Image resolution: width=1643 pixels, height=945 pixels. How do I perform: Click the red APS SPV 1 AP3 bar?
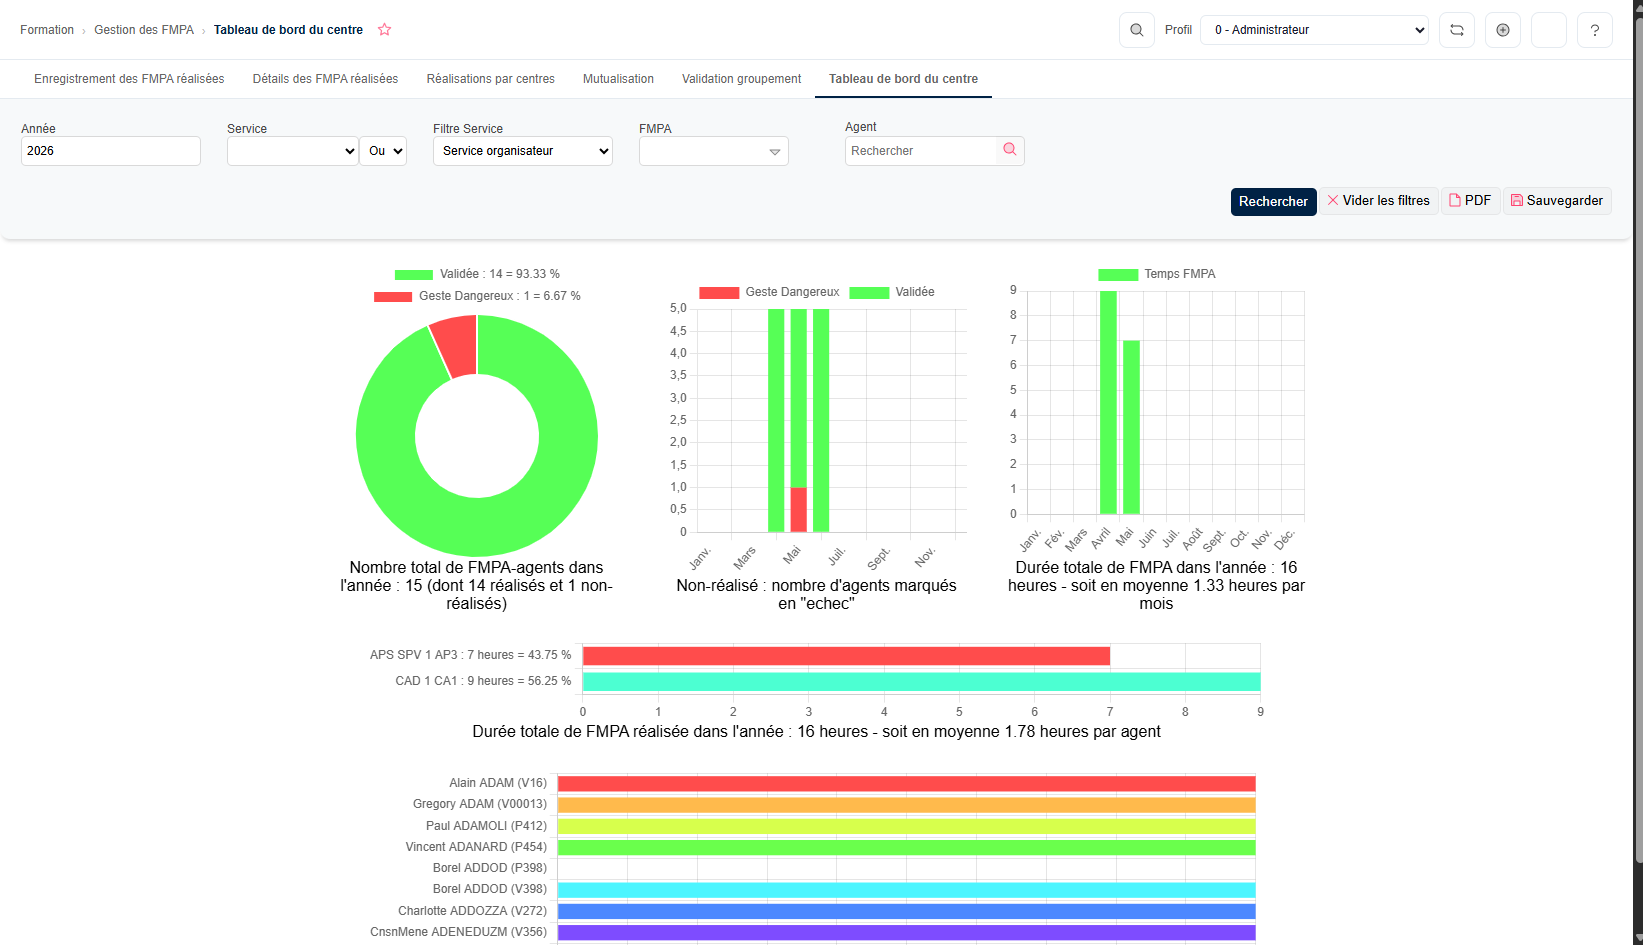[x=846, y=656]
